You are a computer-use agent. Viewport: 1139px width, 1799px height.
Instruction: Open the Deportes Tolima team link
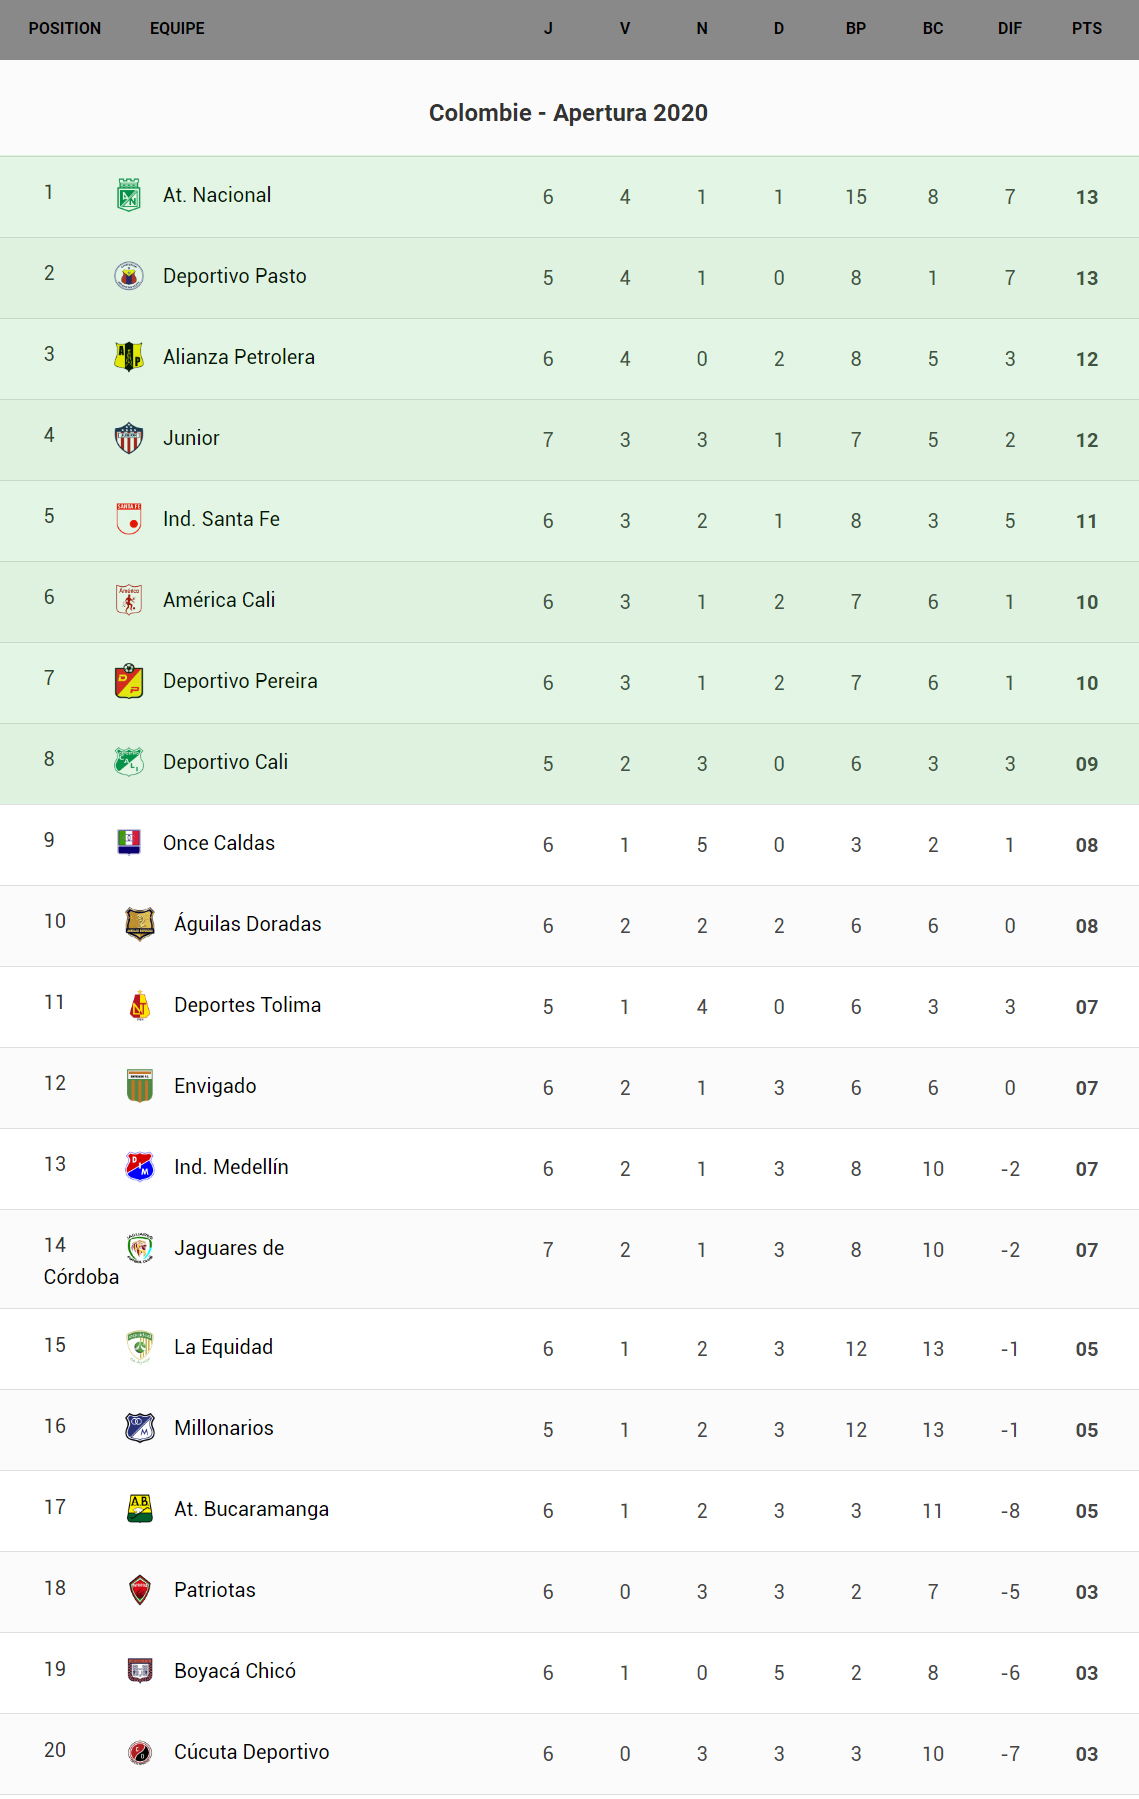pyautogui.click(x=247, y=1005)
